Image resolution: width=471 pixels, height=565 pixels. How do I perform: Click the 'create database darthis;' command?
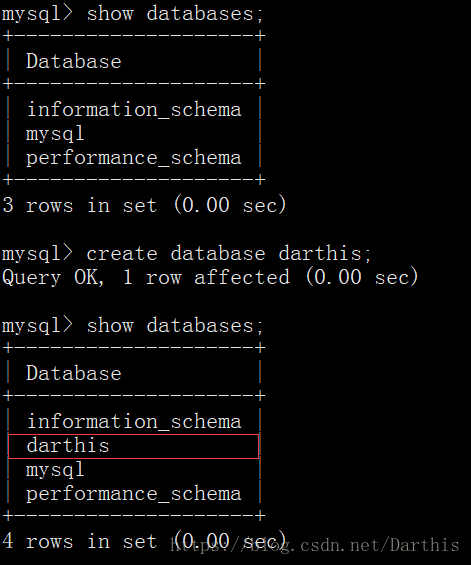tap(229, 254)
